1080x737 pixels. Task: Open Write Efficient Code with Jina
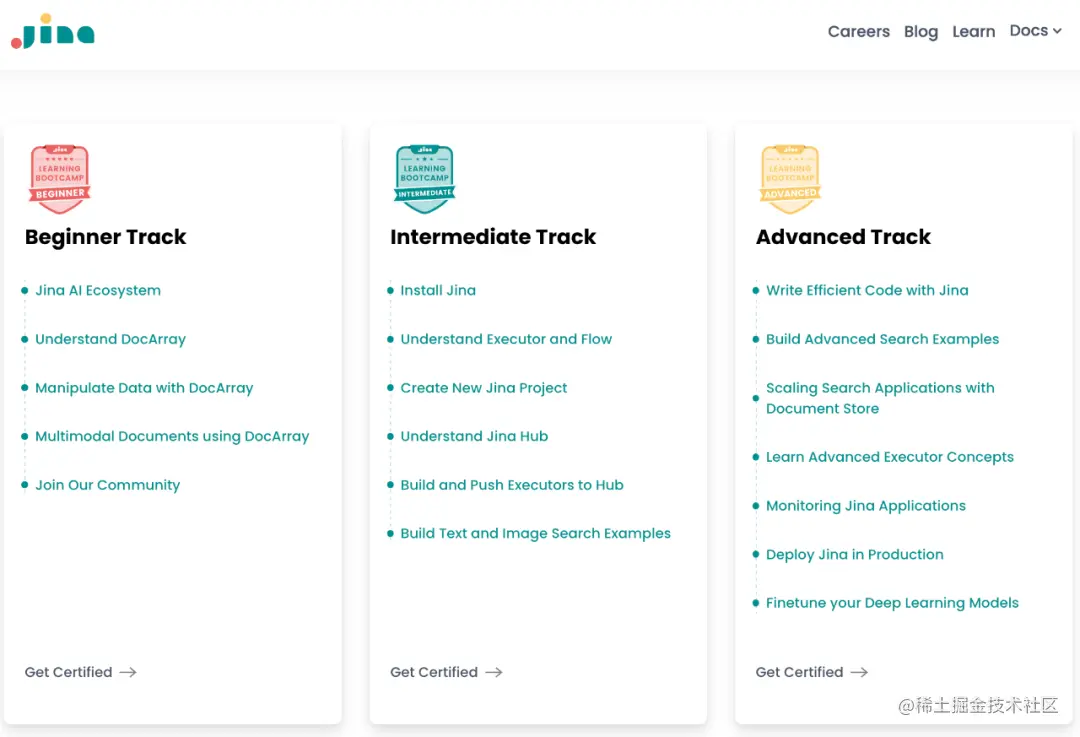pyautogui.click(x=867, y=291)
